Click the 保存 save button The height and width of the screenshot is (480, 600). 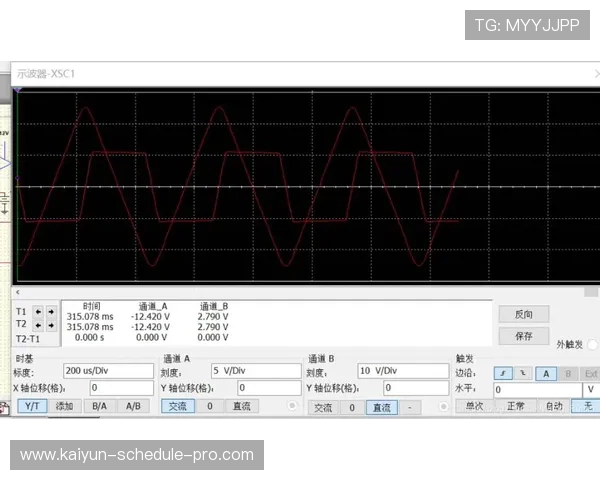click(524, 336)
